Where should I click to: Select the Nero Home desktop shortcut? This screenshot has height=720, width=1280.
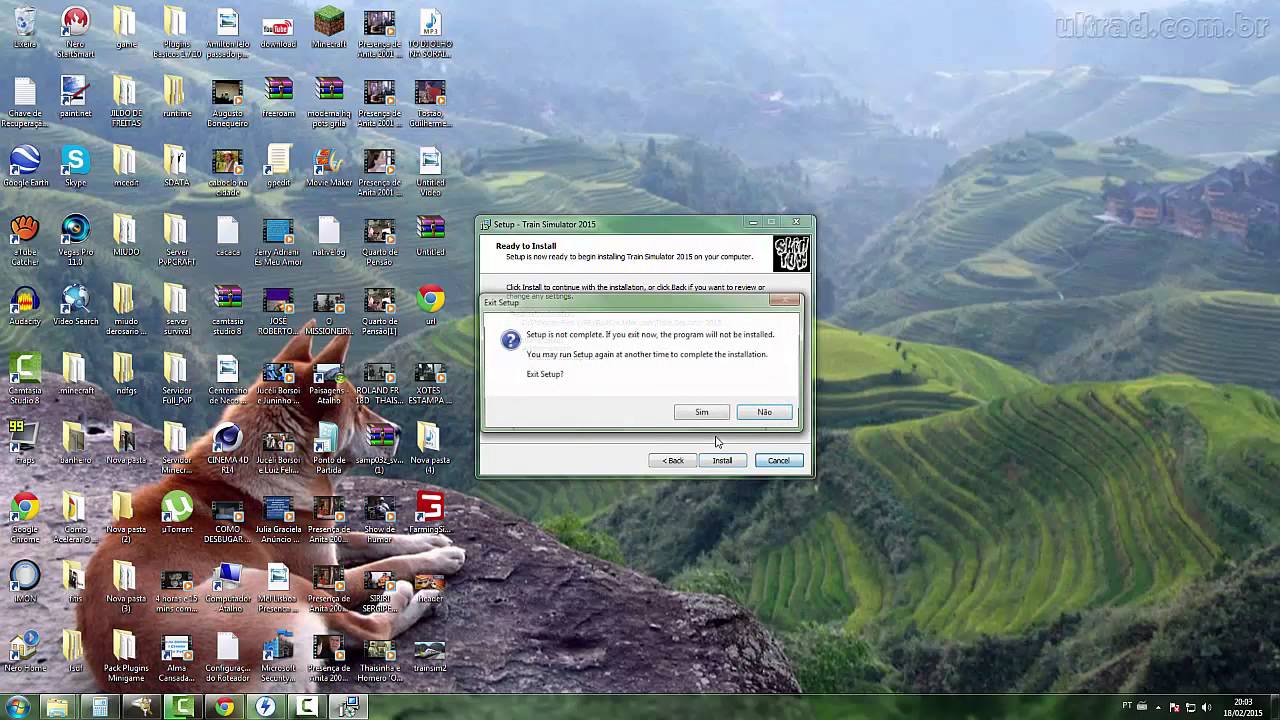[x=25, y=651]
